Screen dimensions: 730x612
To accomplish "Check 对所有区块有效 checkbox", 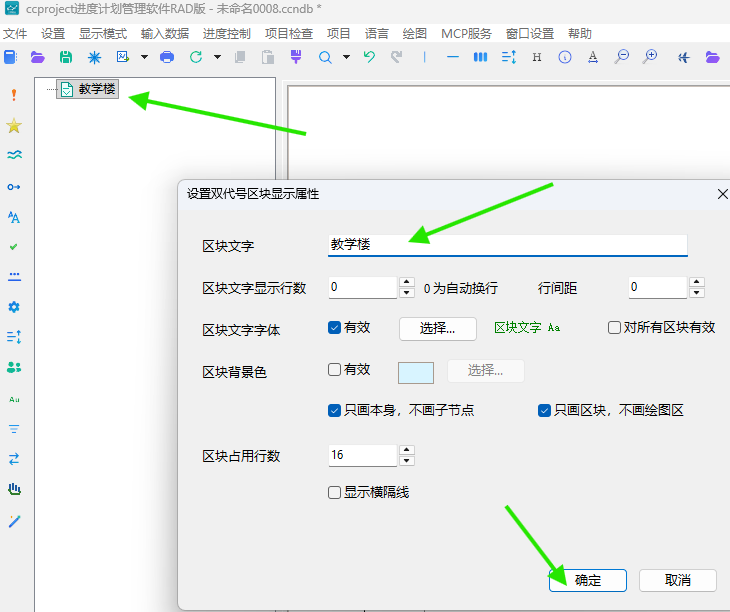I will (614, 328).
